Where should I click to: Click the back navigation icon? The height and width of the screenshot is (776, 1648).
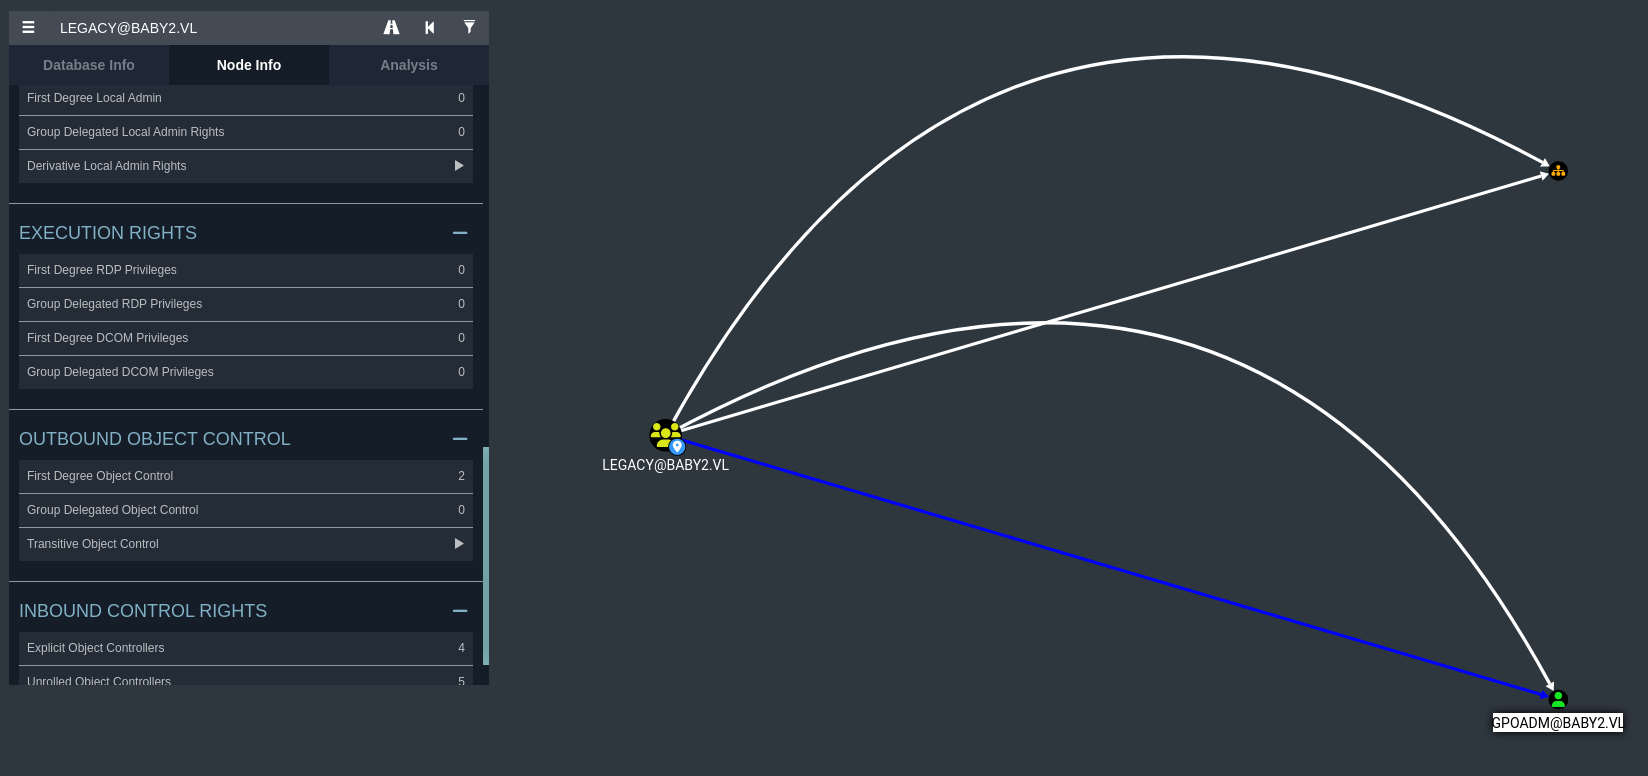pyautogui.click(x=430, y=28)
